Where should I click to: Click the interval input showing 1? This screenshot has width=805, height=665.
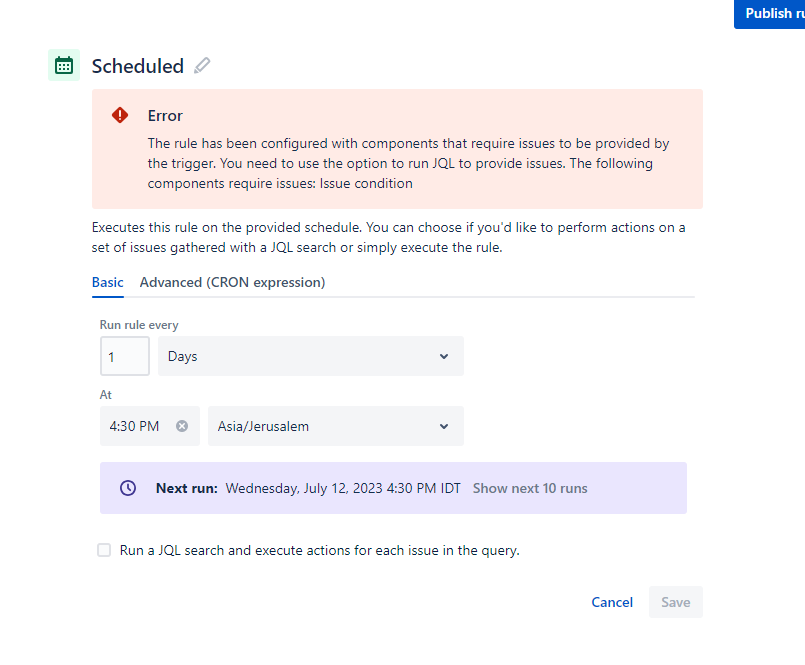coord(124,356)
